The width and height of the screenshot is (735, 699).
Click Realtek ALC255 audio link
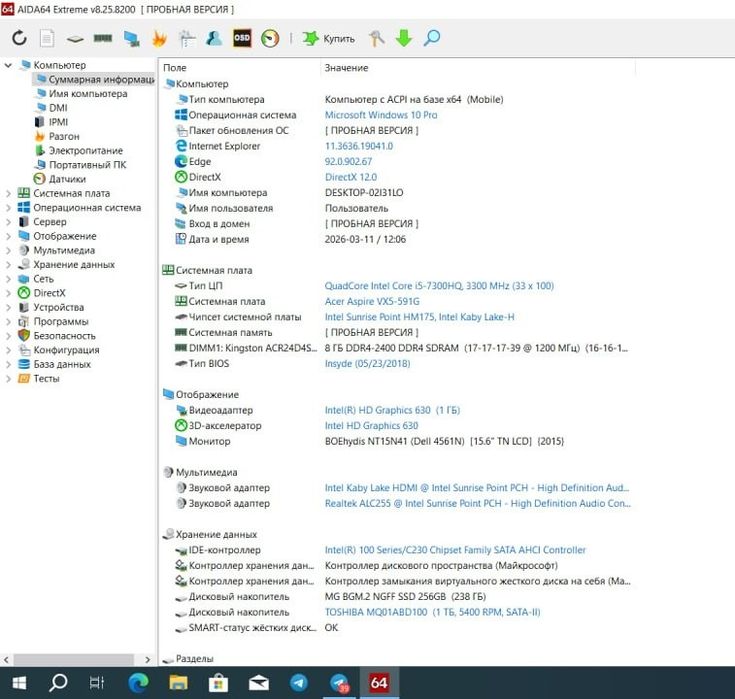click(x=478, y=503)
